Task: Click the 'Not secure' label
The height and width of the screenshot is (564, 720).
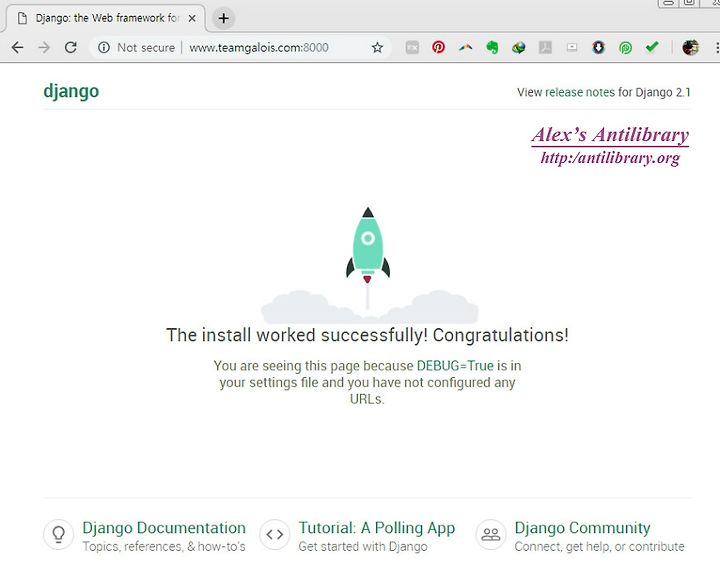Action: pos(146,47)
